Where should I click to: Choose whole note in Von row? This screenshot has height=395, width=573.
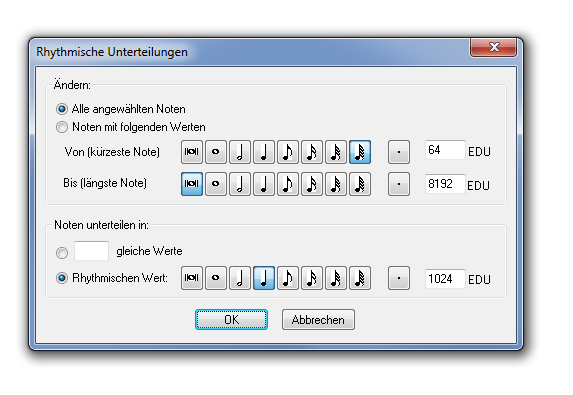(216, 152)
